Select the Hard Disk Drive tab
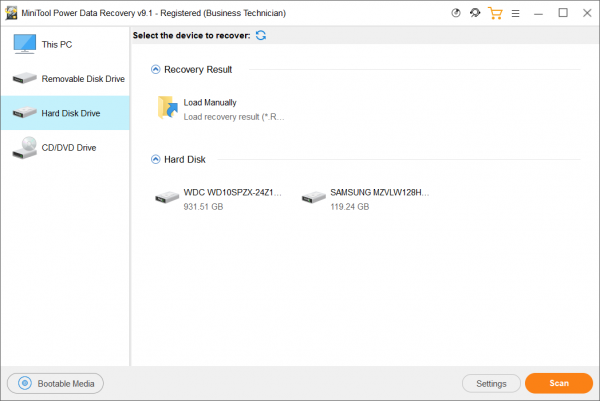 (65, 113)
